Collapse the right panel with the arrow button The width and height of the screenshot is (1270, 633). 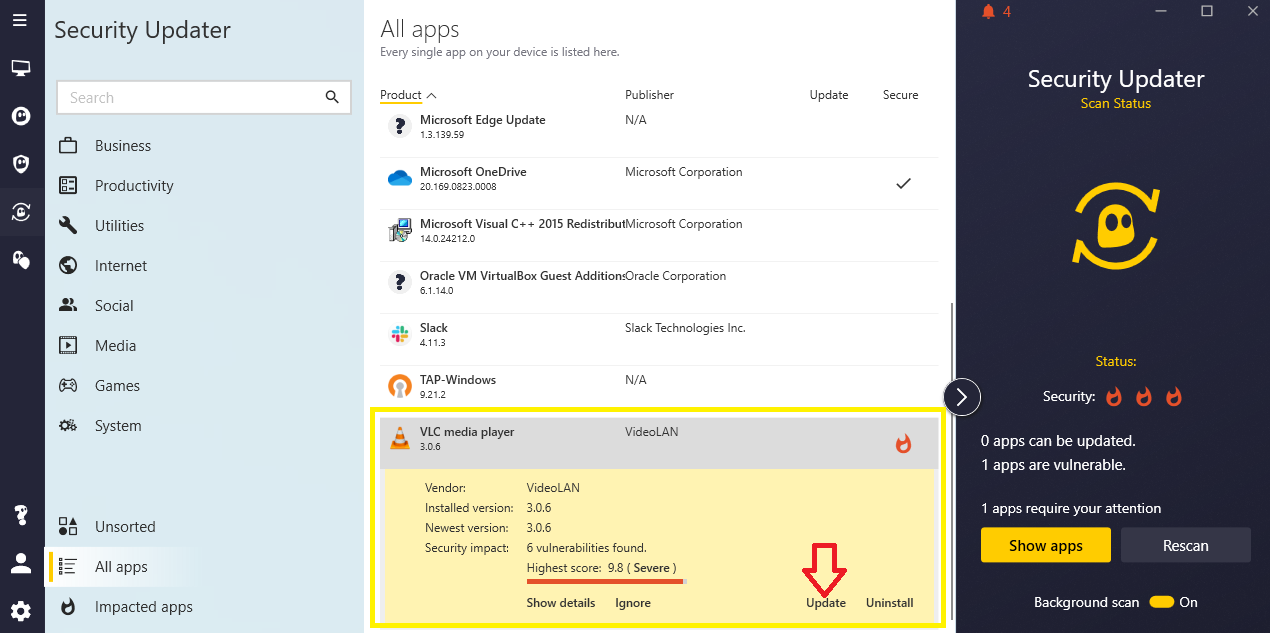coord(962,397)
